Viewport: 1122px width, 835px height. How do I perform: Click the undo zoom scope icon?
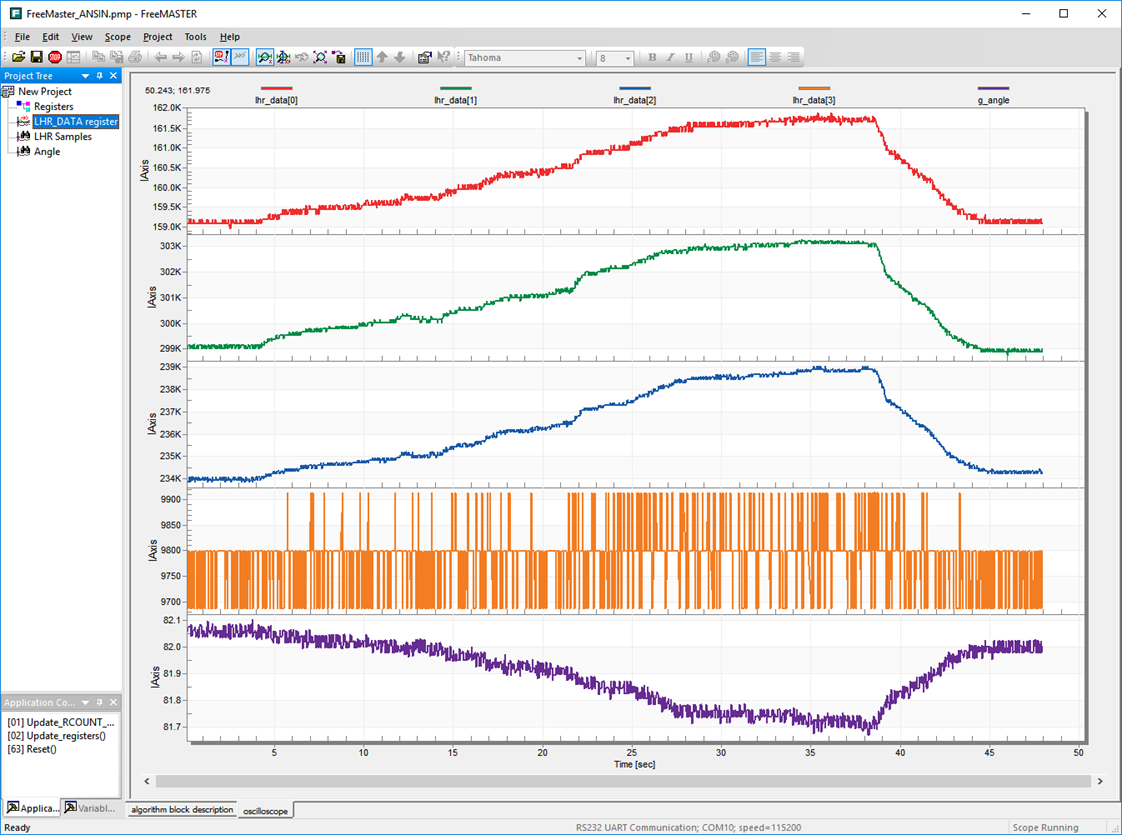[302, 57]
